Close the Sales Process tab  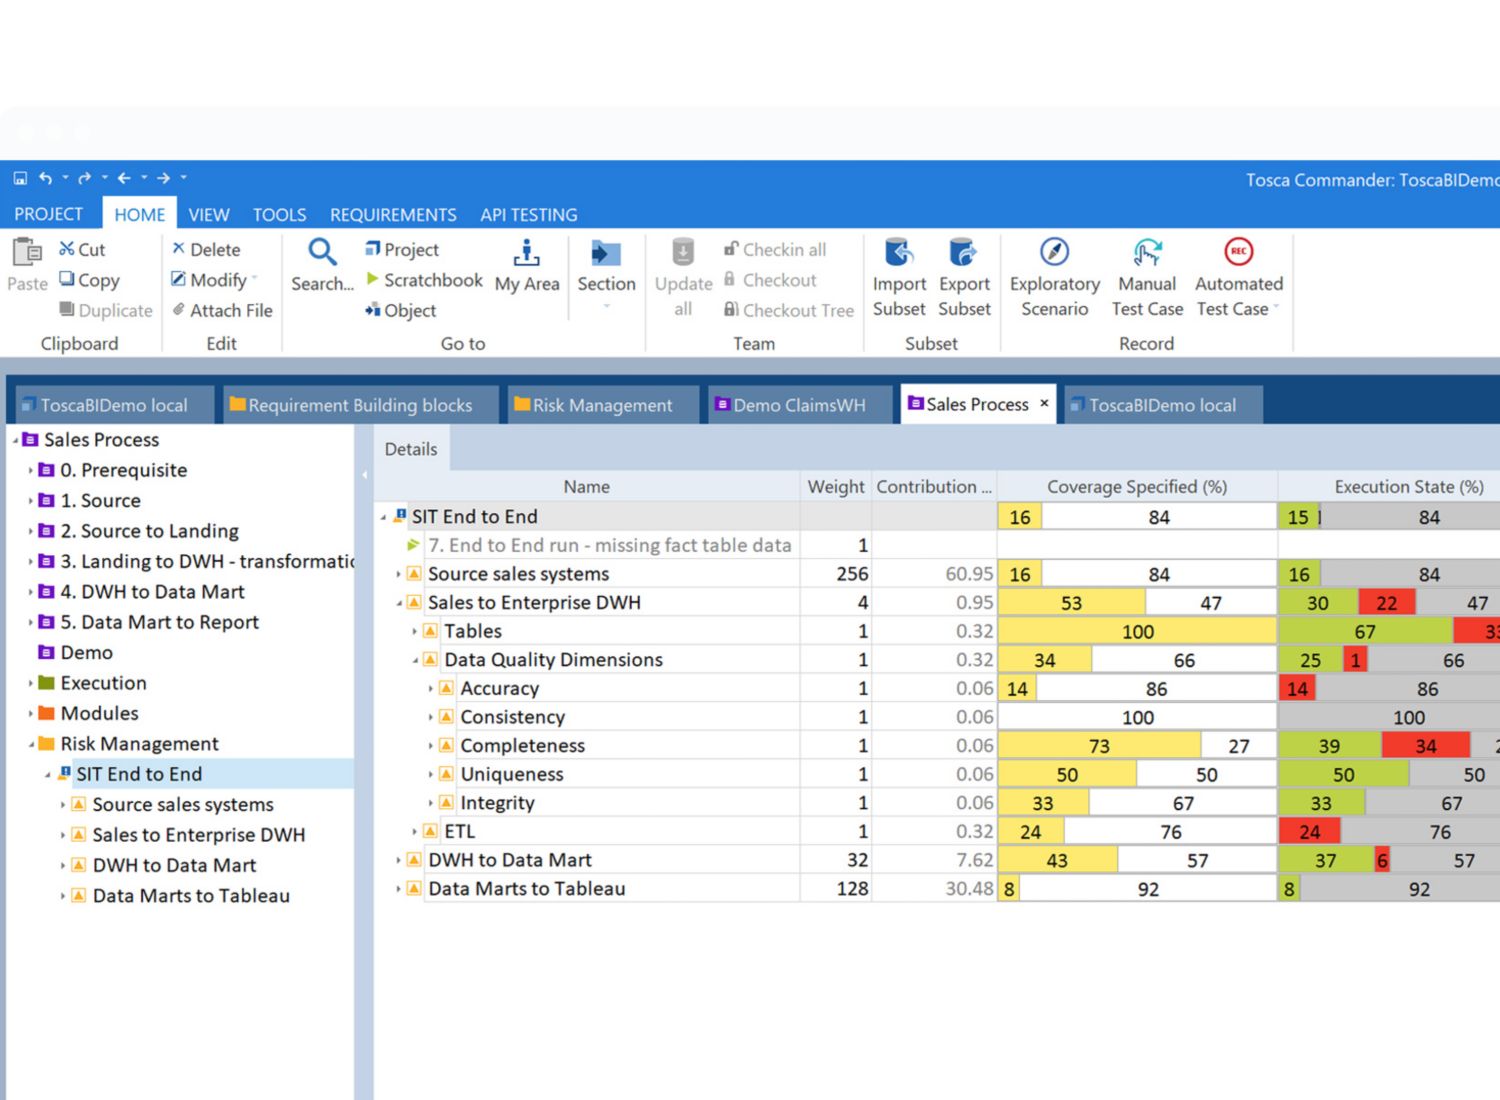1044,404
